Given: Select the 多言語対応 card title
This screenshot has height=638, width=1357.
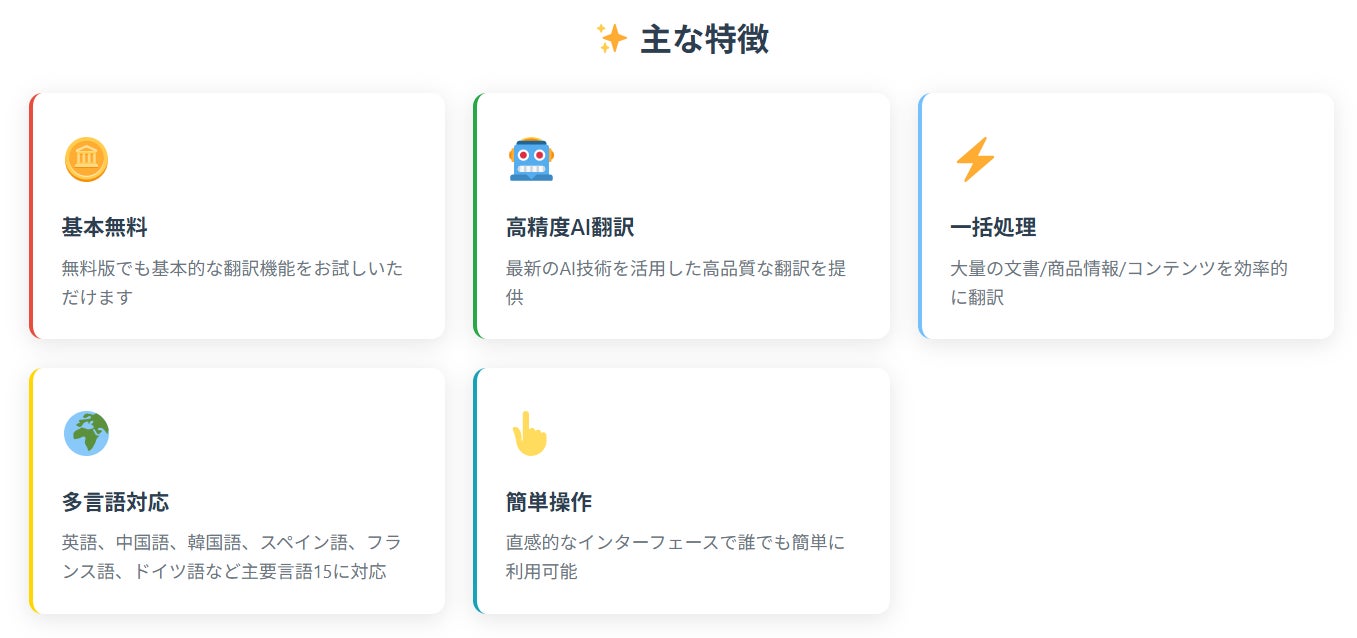Looking at the screenshot, I should [x=115, y=502].
